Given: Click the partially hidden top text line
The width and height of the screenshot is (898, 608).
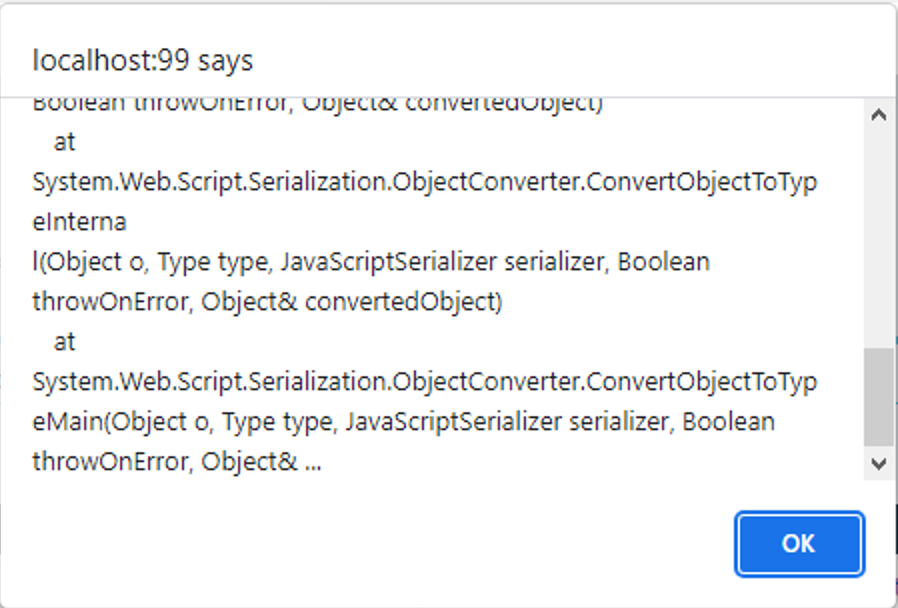Looking at the screenshot, I should click(x=317, y=103).
